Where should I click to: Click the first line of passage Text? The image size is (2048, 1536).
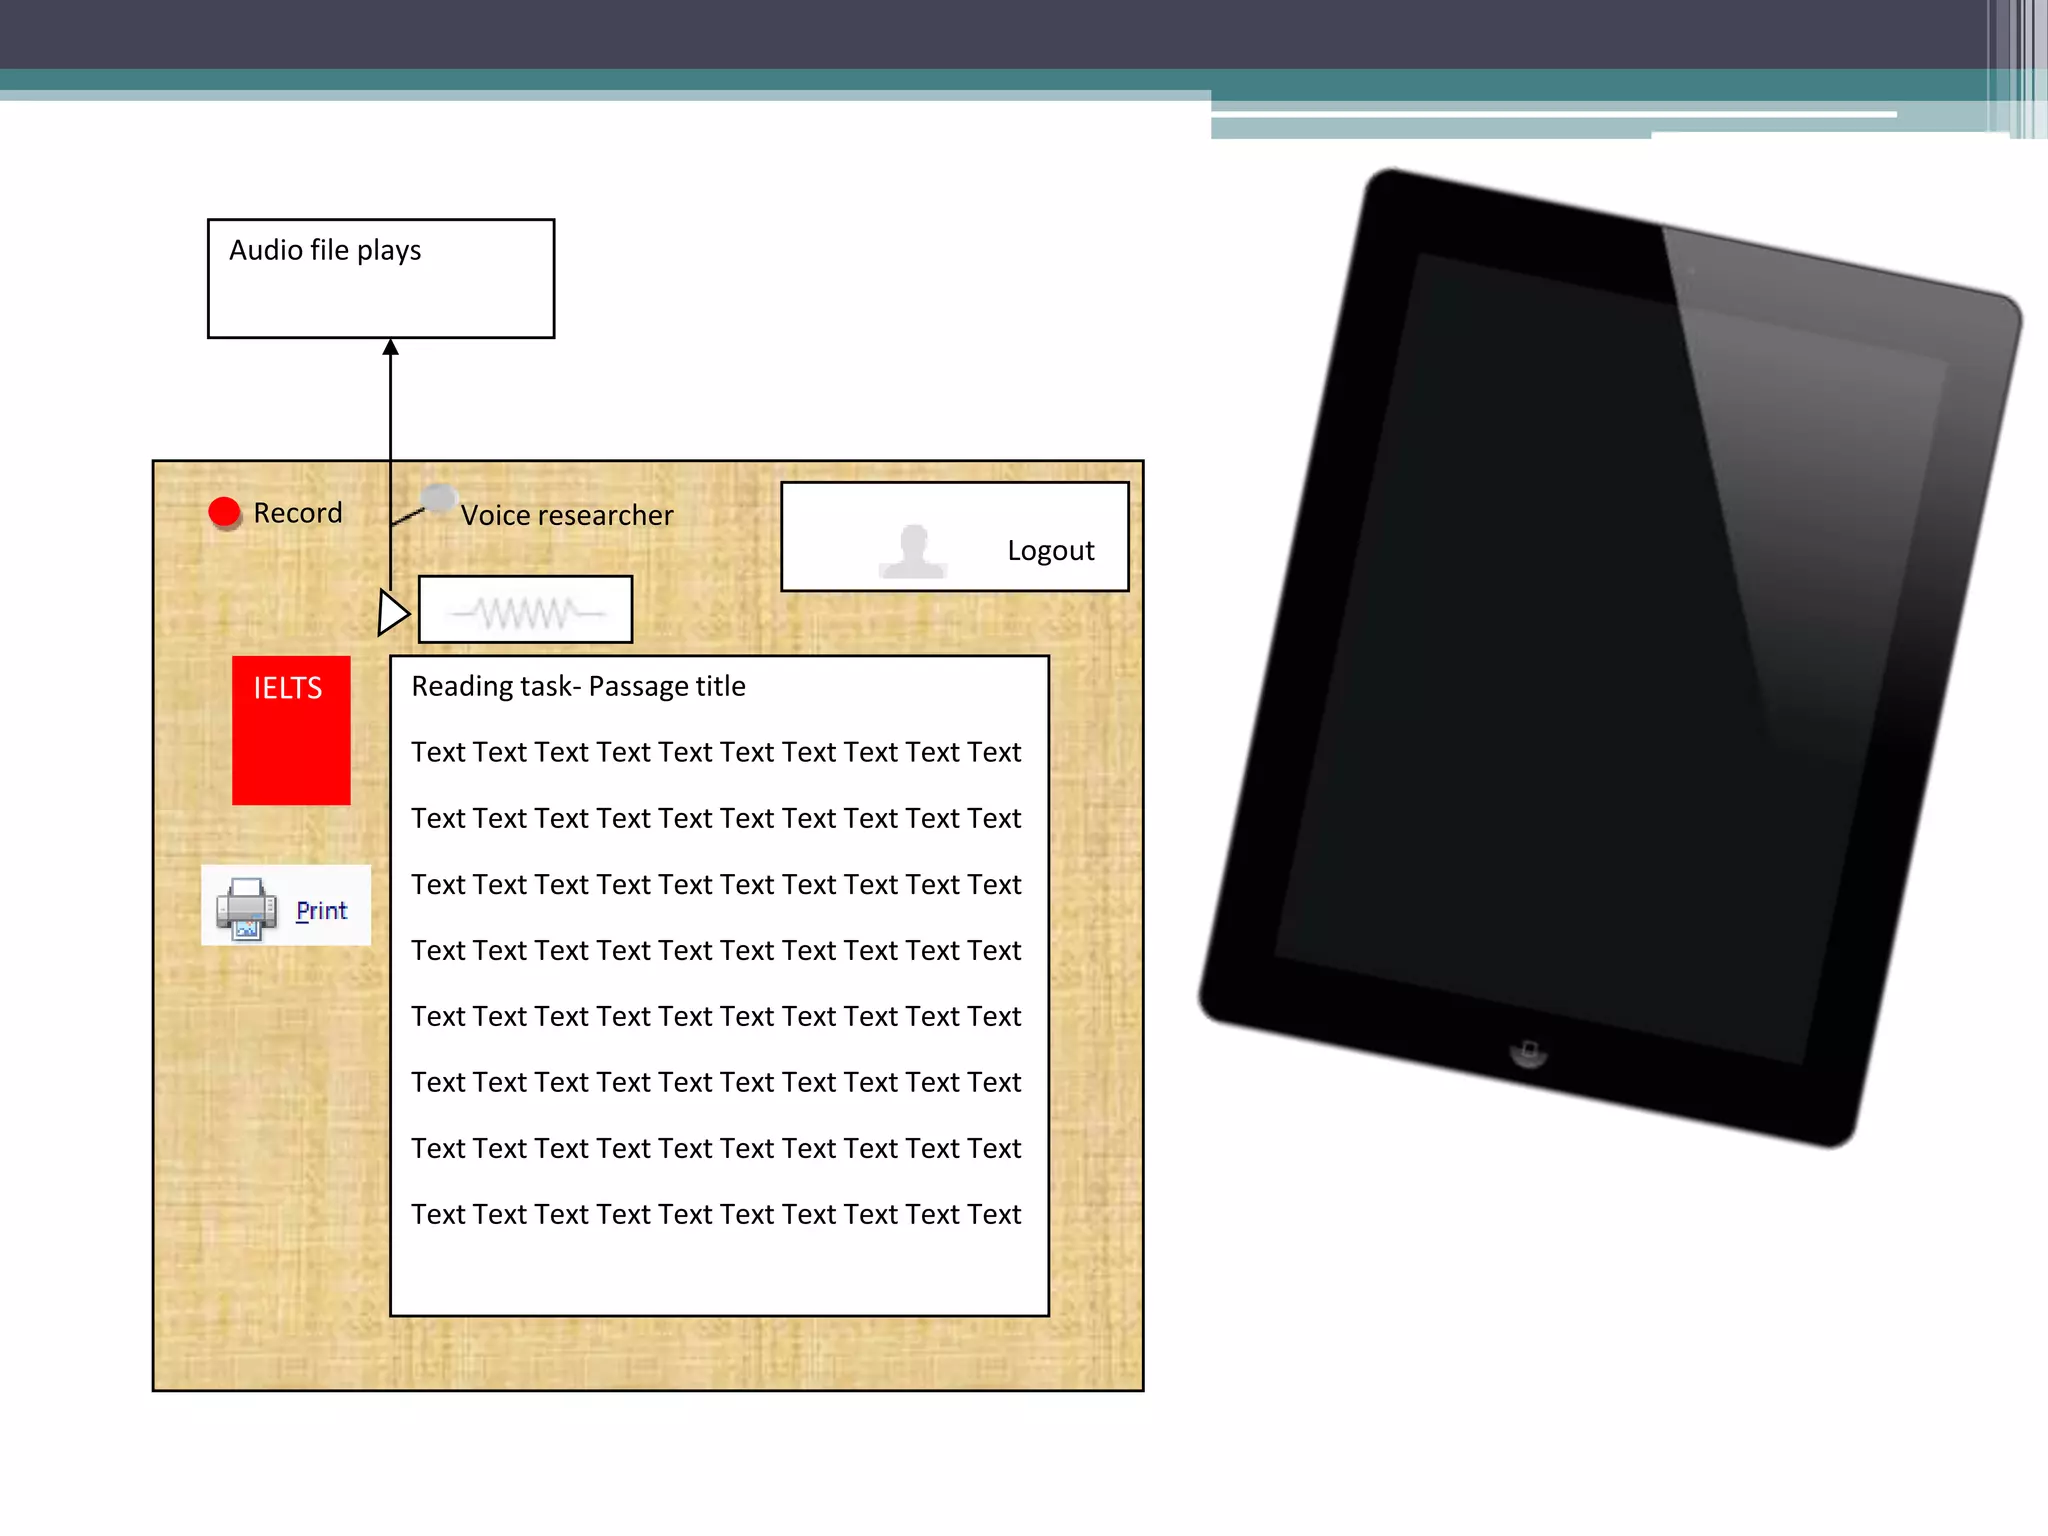tap(715, 752)
